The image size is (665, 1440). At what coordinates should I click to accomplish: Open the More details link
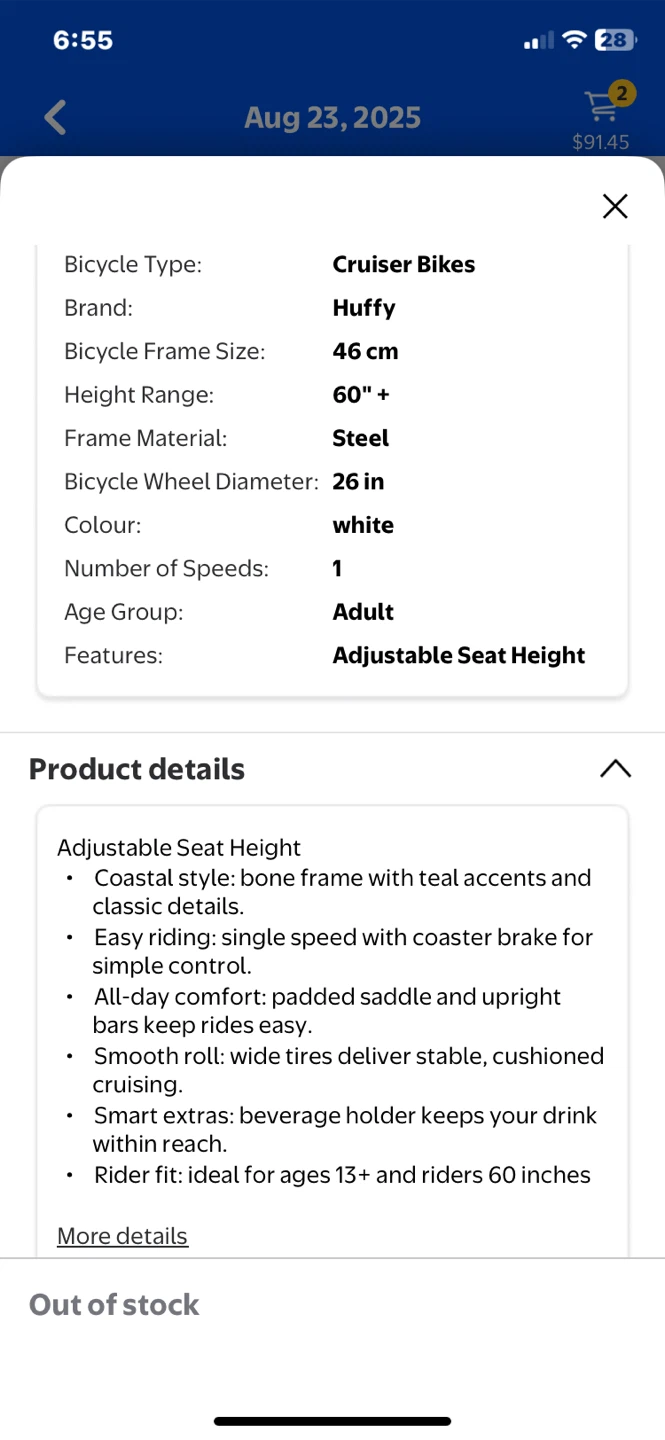[x=122, y=1236]
